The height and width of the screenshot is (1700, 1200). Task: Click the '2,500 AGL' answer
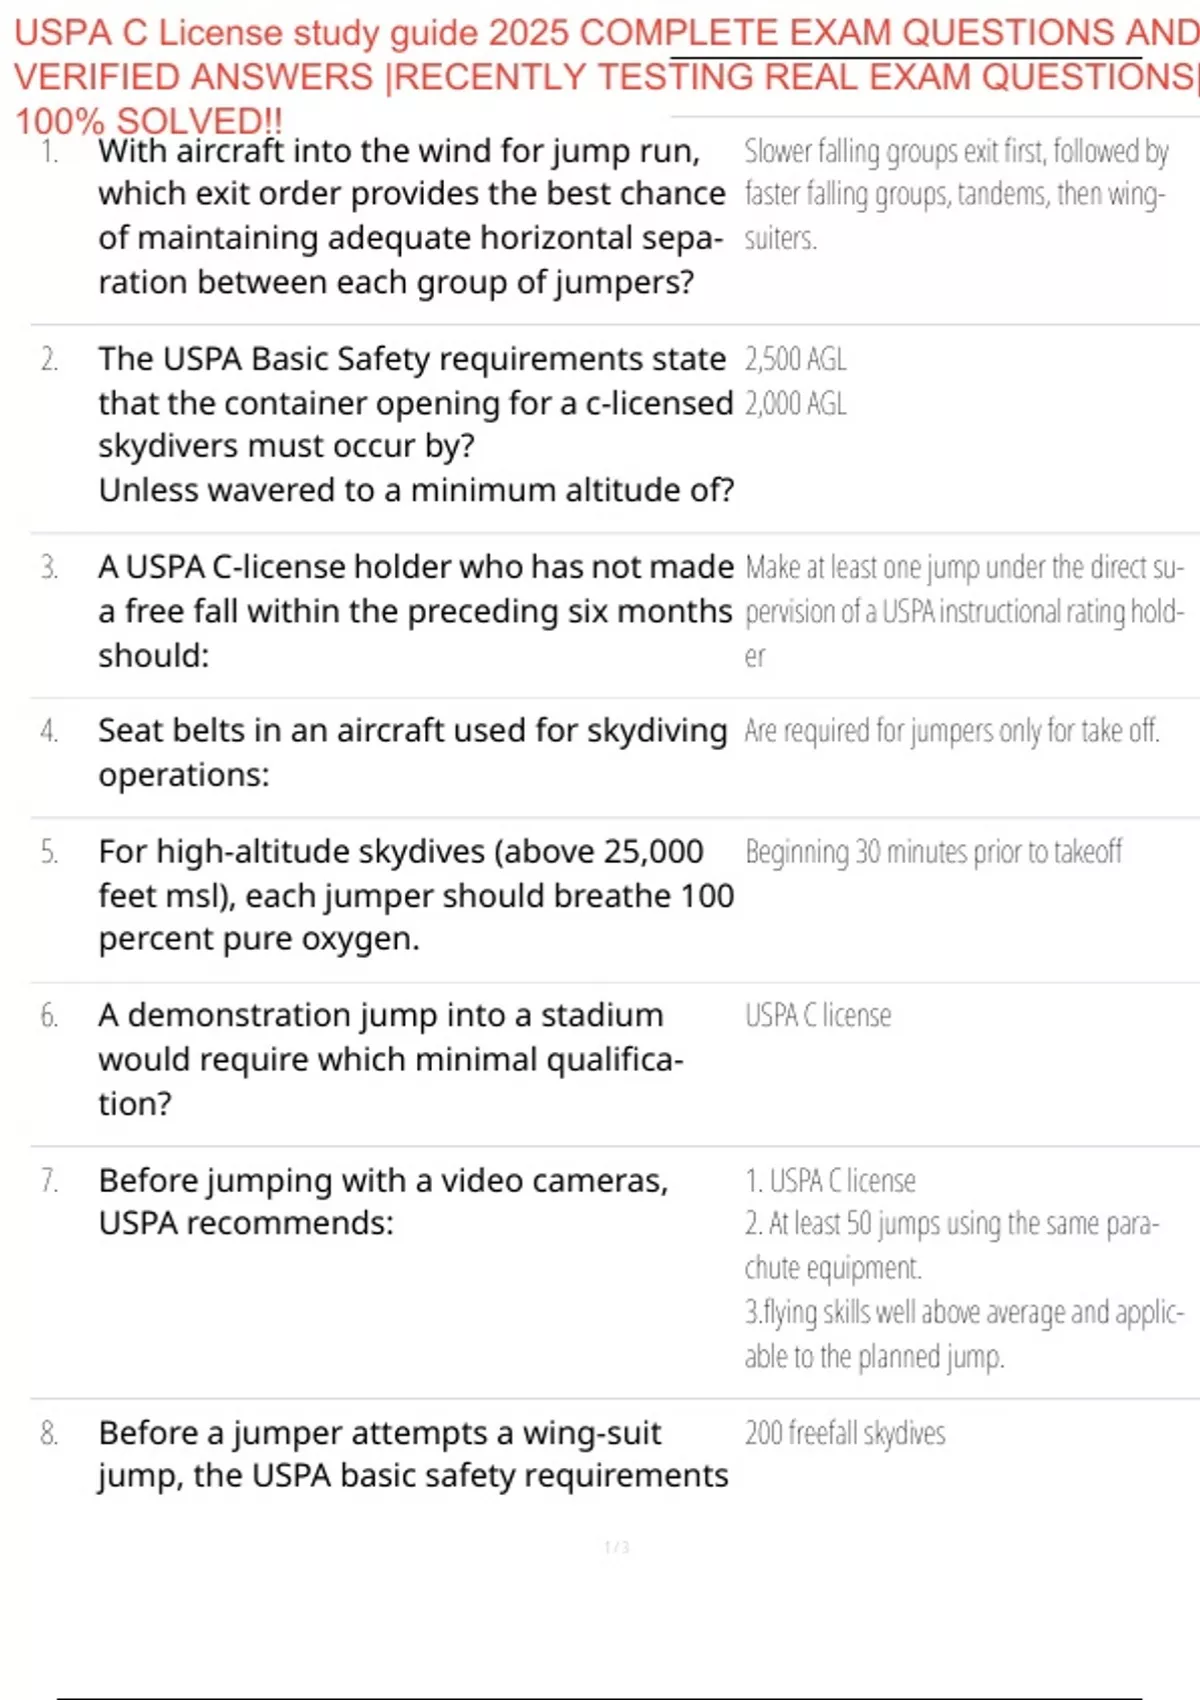[x=795, y=359]
